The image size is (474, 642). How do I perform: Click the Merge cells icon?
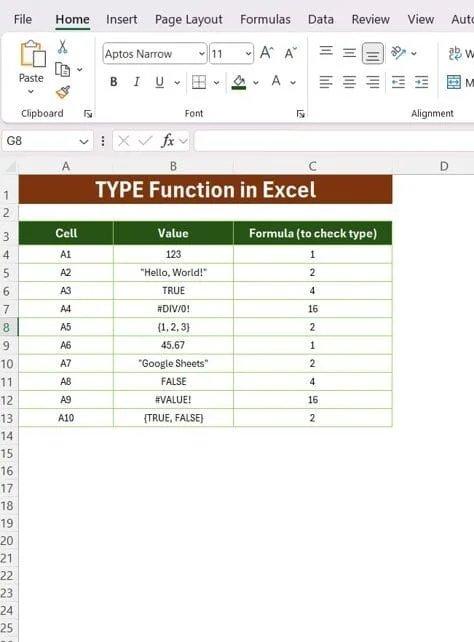tap(454, 82)
